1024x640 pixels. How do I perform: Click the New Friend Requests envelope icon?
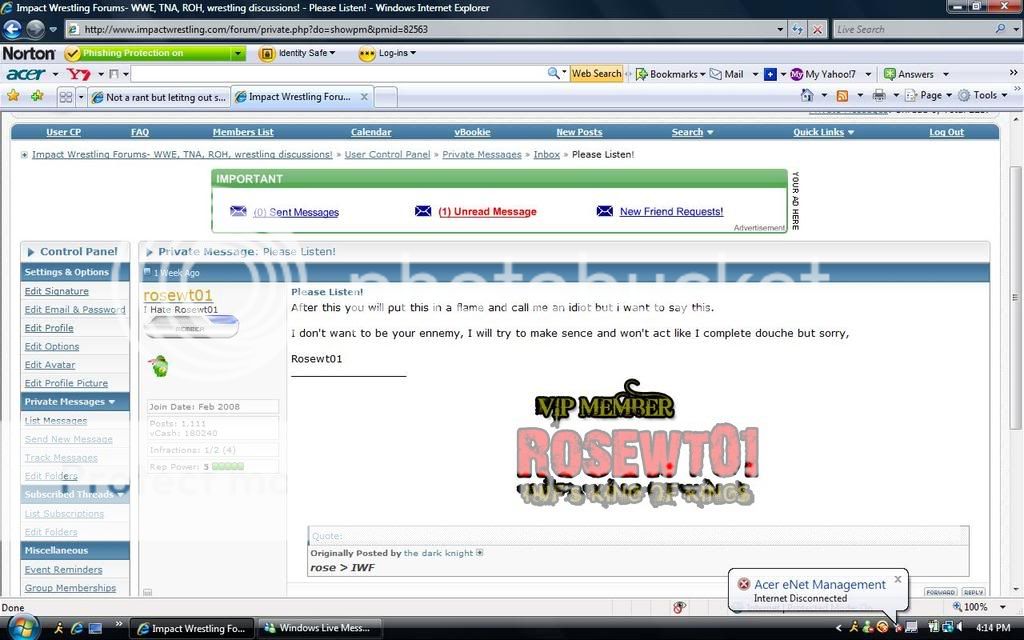[604, 212]
